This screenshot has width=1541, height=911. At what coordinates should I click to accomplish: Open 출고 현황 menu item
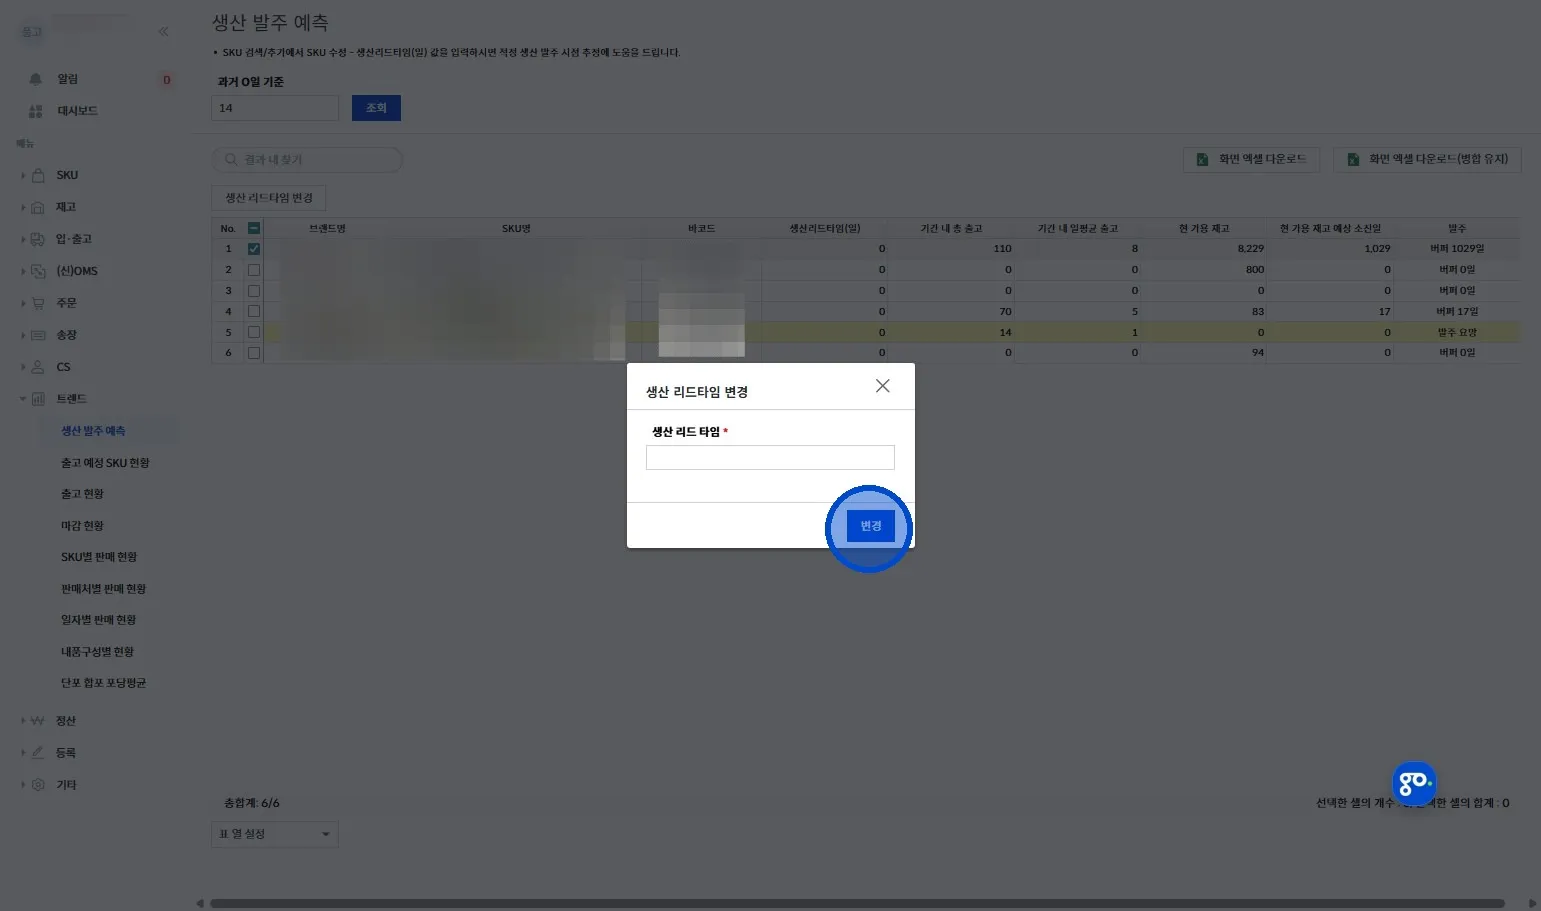[82, 494]
